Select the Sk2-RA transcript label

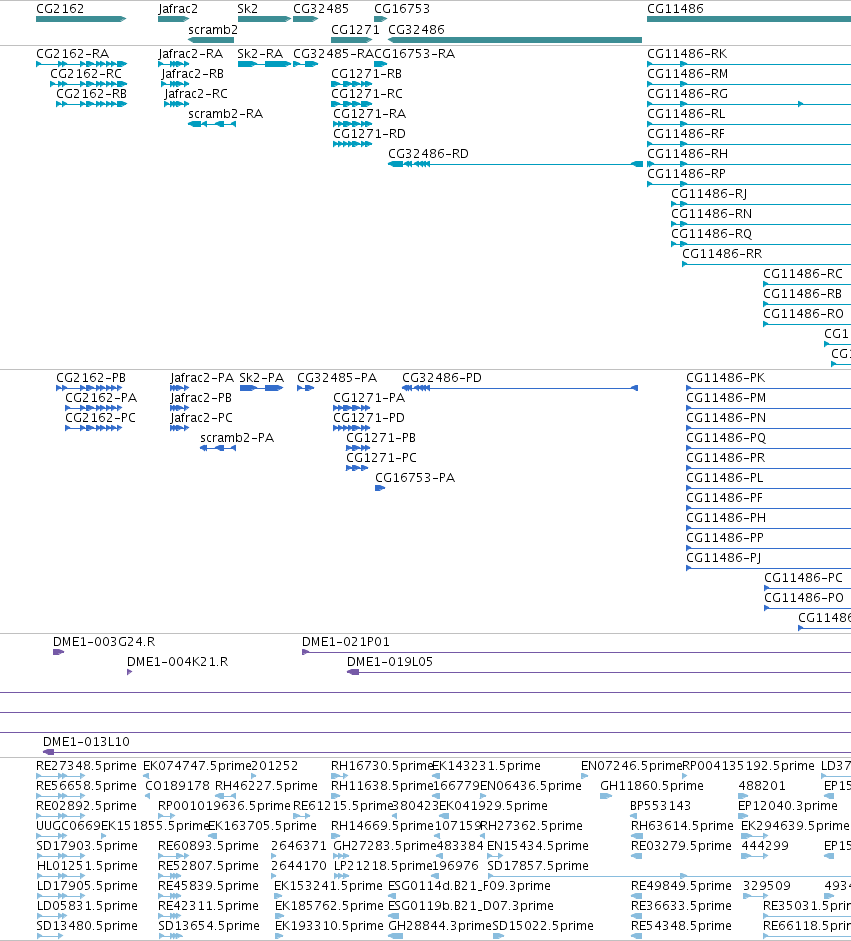pos(260,53)
